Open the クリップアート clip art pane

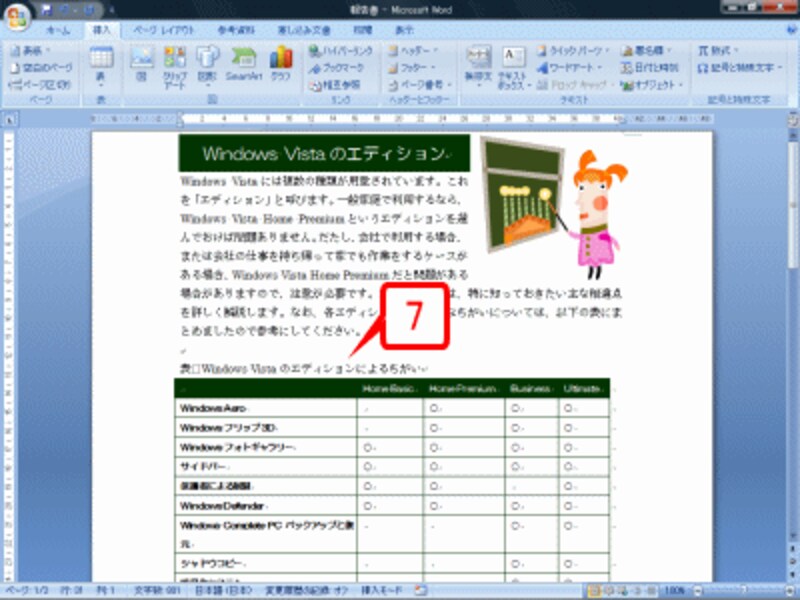click(x=175, y=67)
